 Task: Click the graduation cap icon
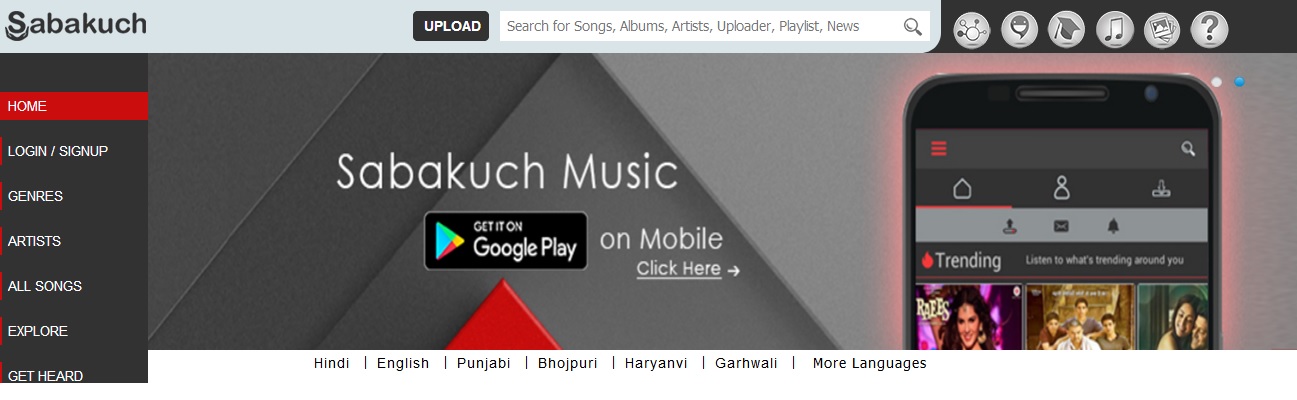(x=1066, y=29)
